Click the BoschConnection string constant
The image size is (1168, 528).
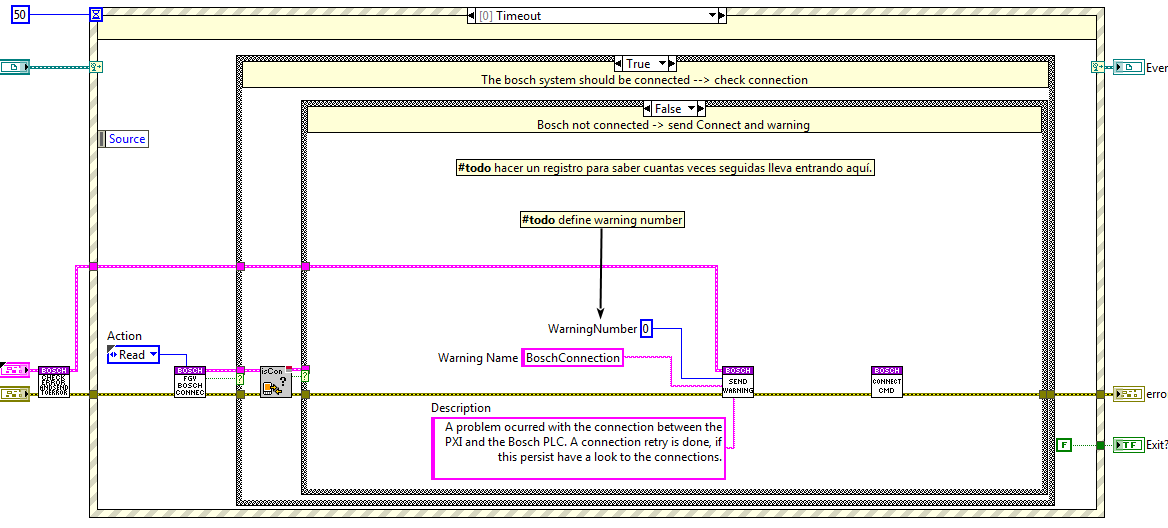[x=573, y=357]
